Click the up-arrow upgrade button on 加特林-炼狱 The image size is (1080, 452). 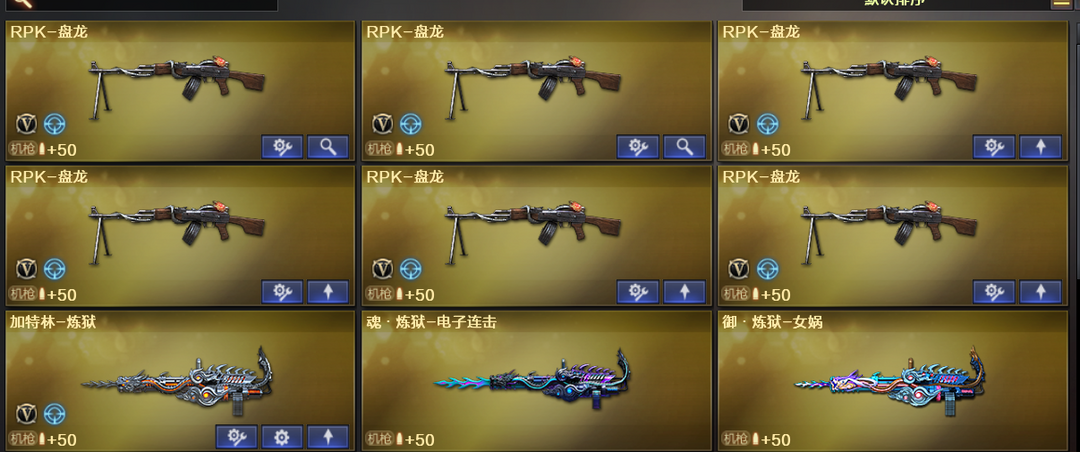pyautogui.click(x=328, y=437)
